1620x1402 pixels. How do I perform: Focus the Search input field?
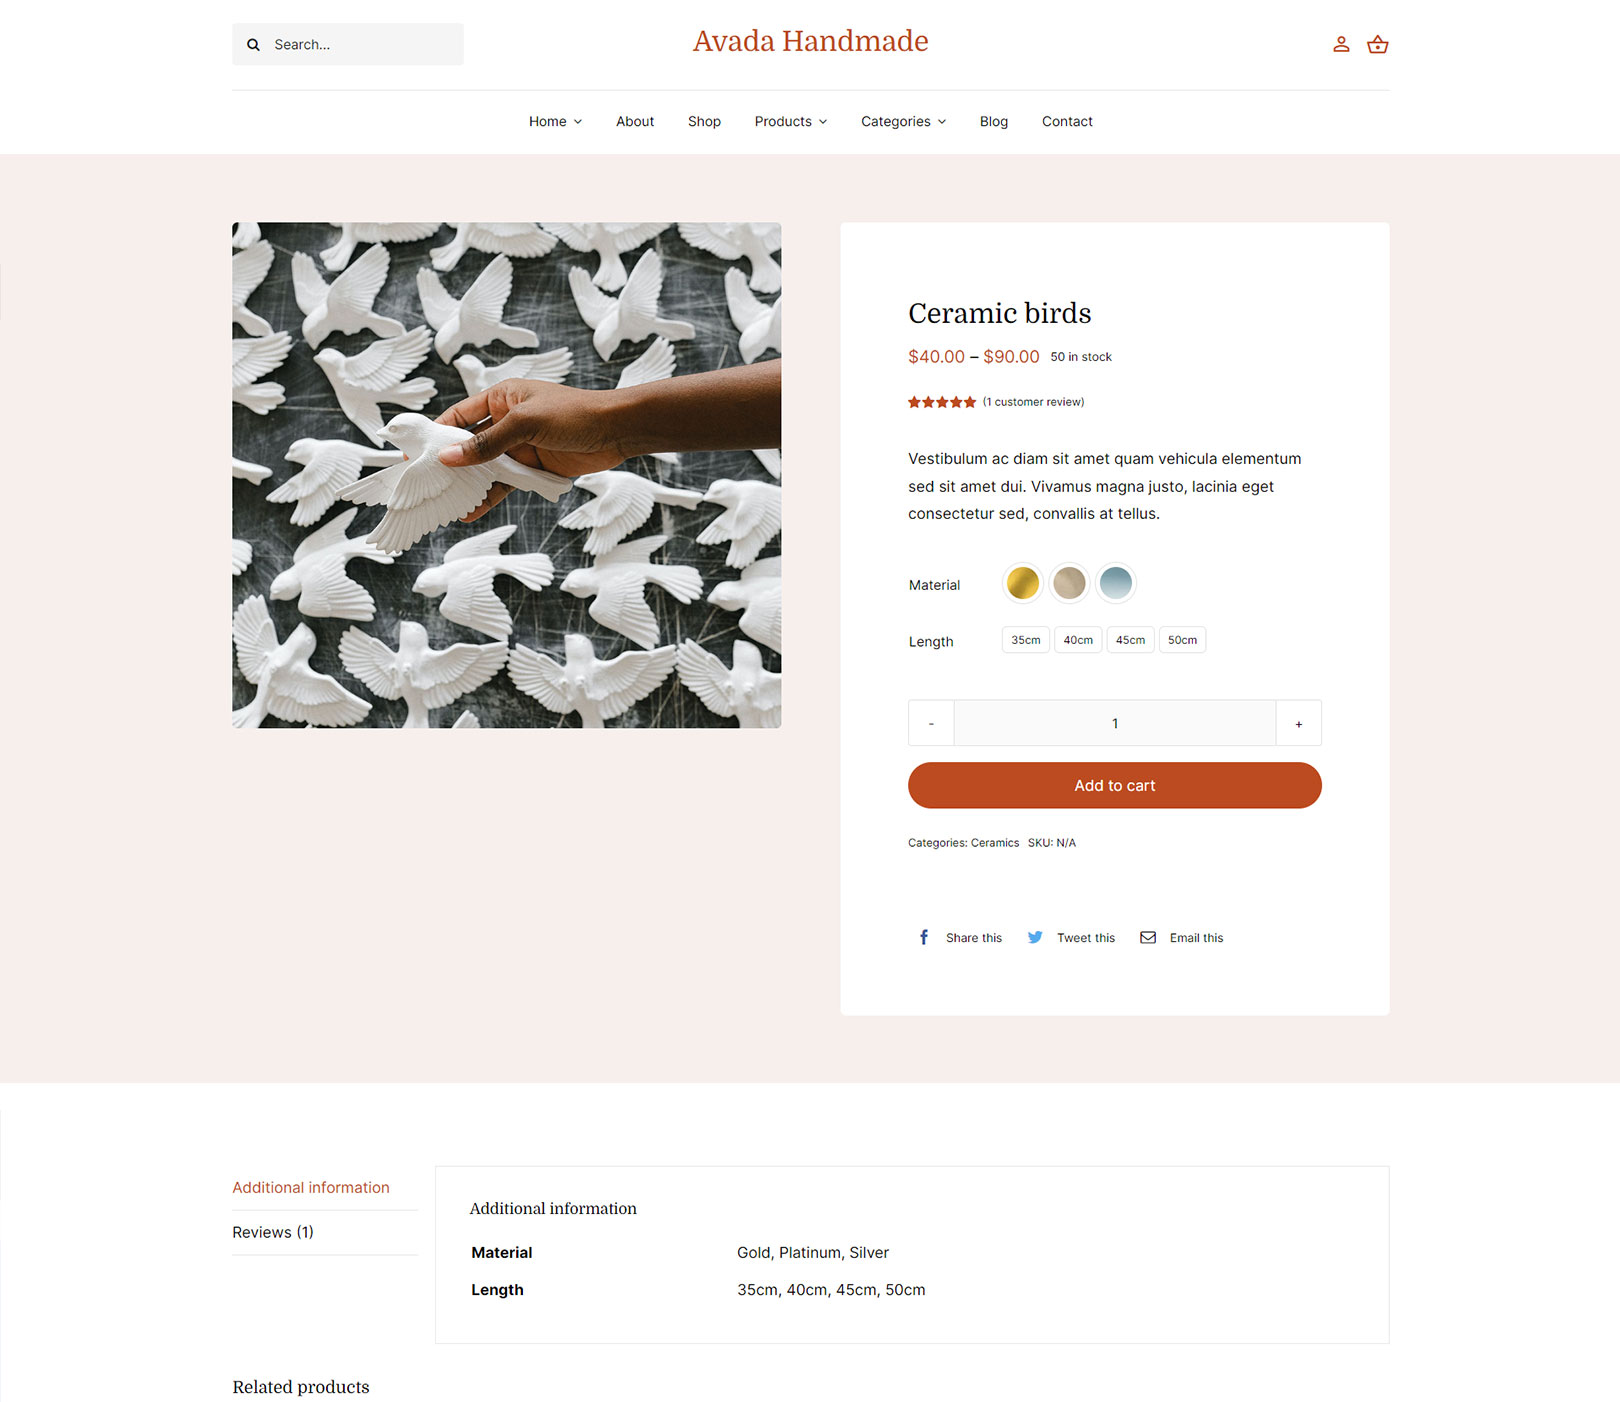[x=348, y=44]
